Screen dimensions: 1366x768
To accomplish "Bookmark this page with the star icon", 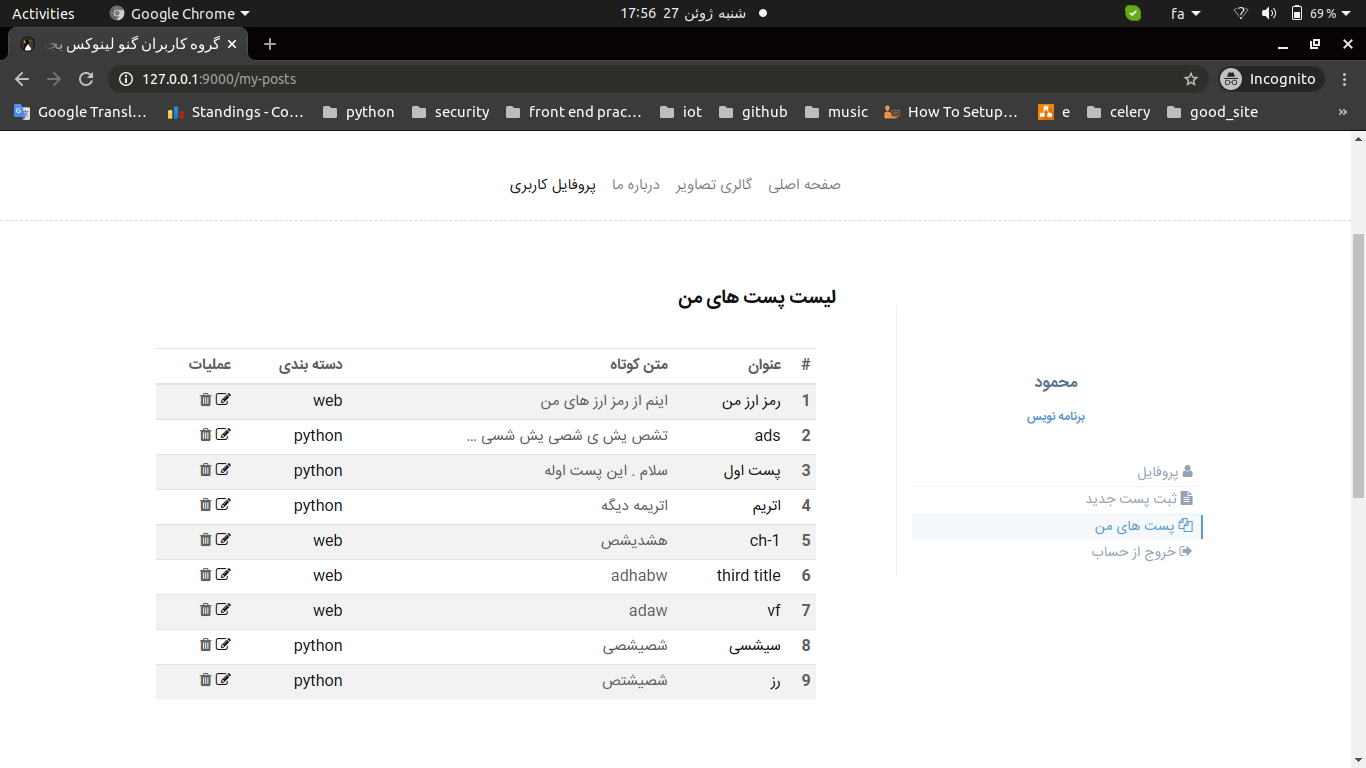I will (1190, 79).
